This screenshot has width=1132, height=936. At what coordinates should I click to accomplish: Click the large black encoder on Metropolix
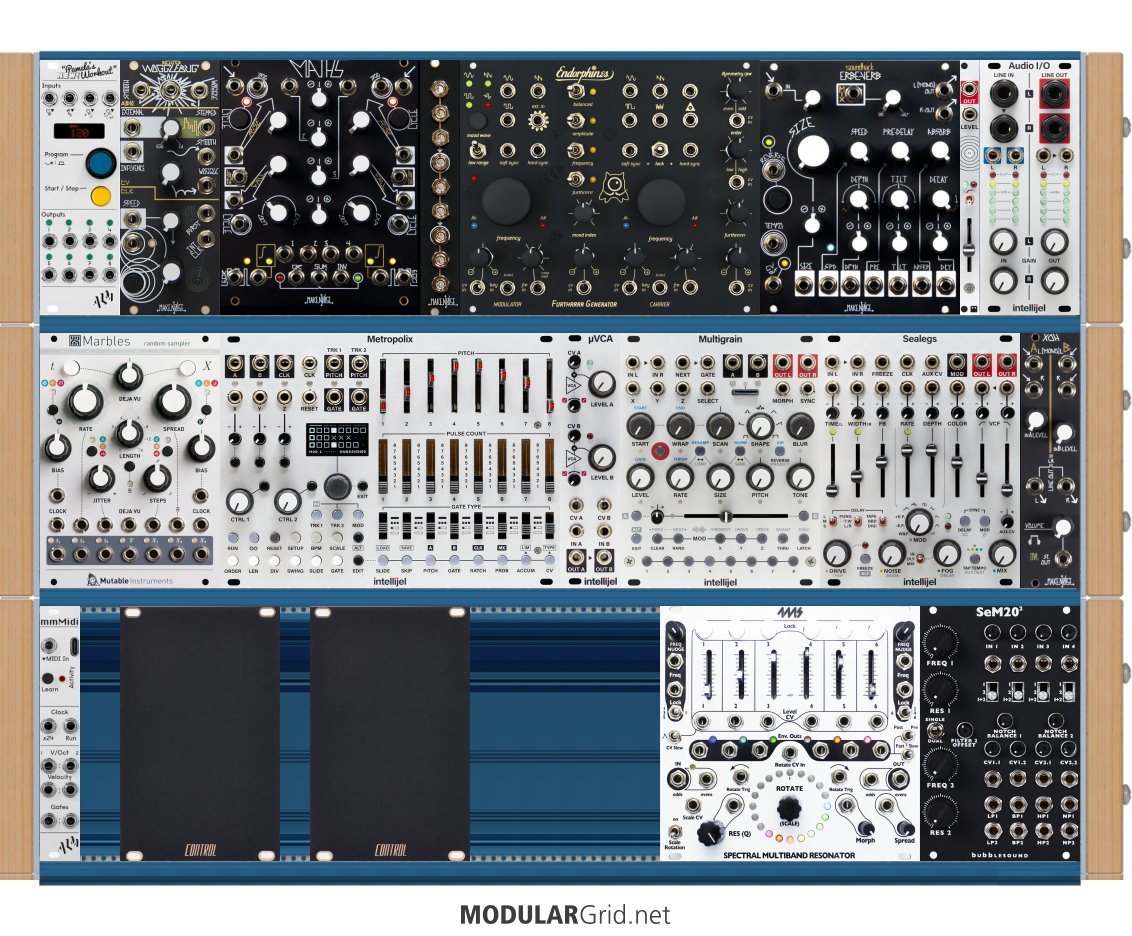coord(337,487)
